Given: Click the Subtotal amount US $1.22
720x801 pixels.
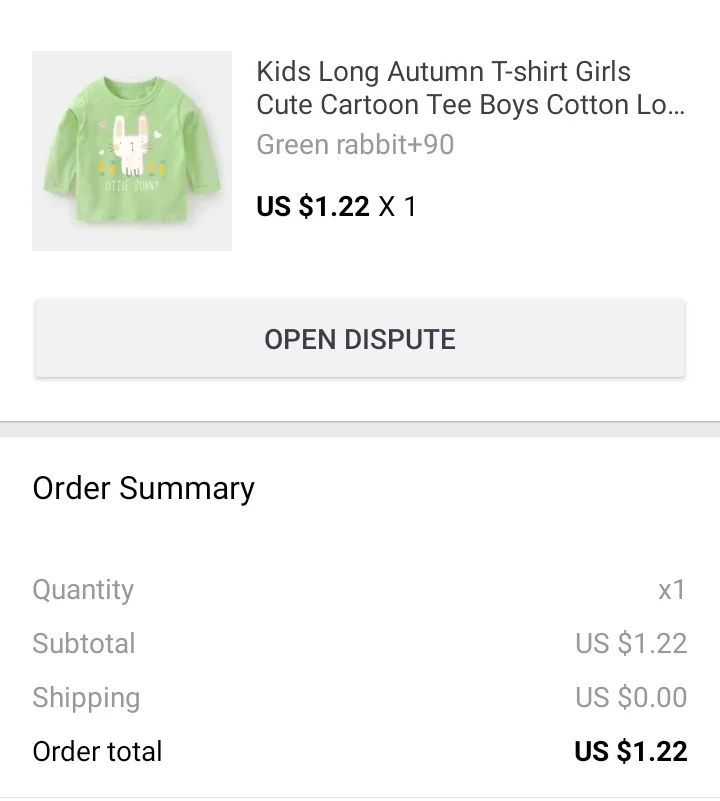Looking at the screenshot, I should [x=631, y=643].
